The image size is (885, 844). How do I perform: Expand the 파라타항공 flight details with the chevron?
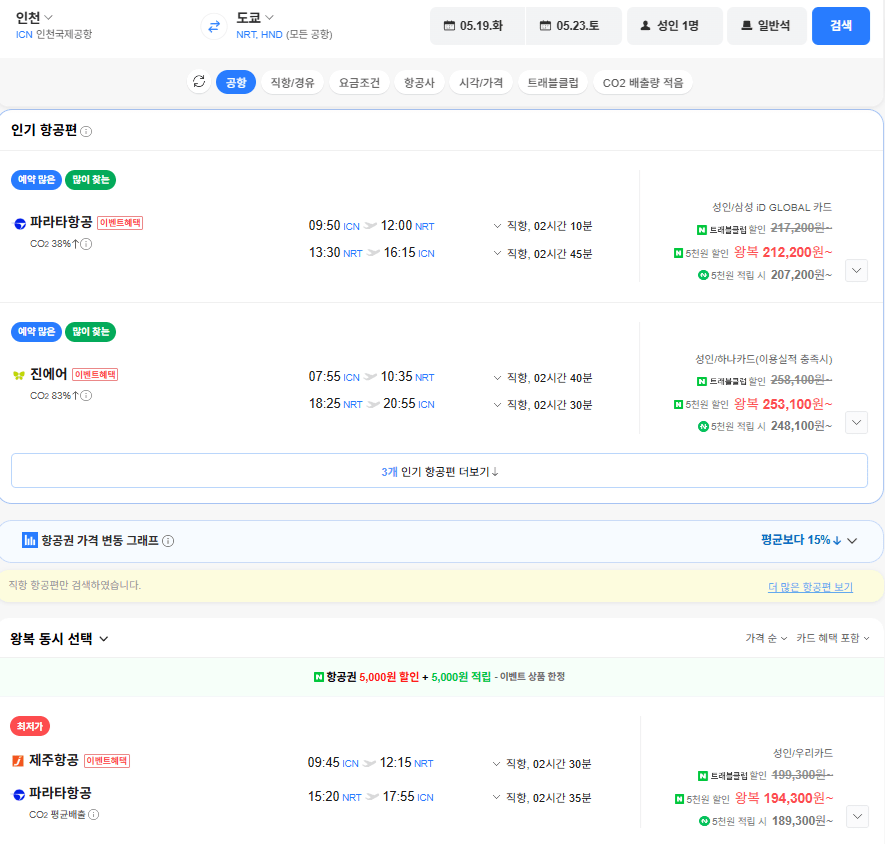coord(856,269)
